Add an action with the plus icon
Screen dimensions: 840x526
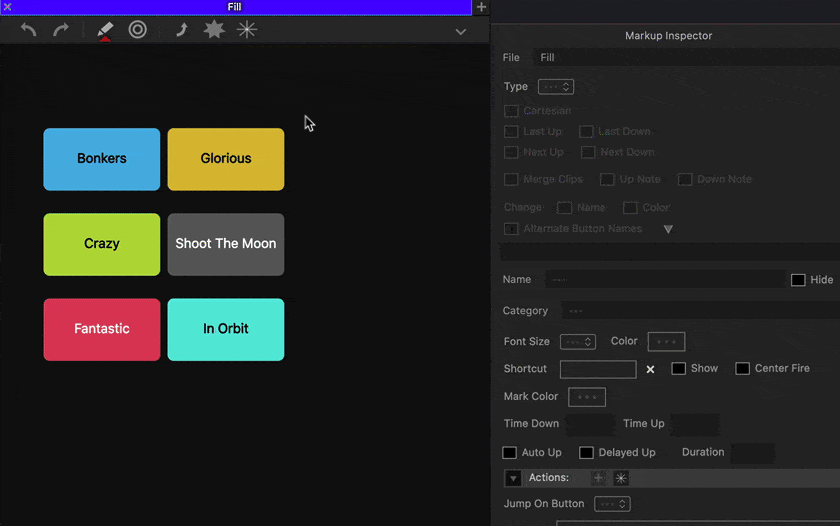[598, 478]
